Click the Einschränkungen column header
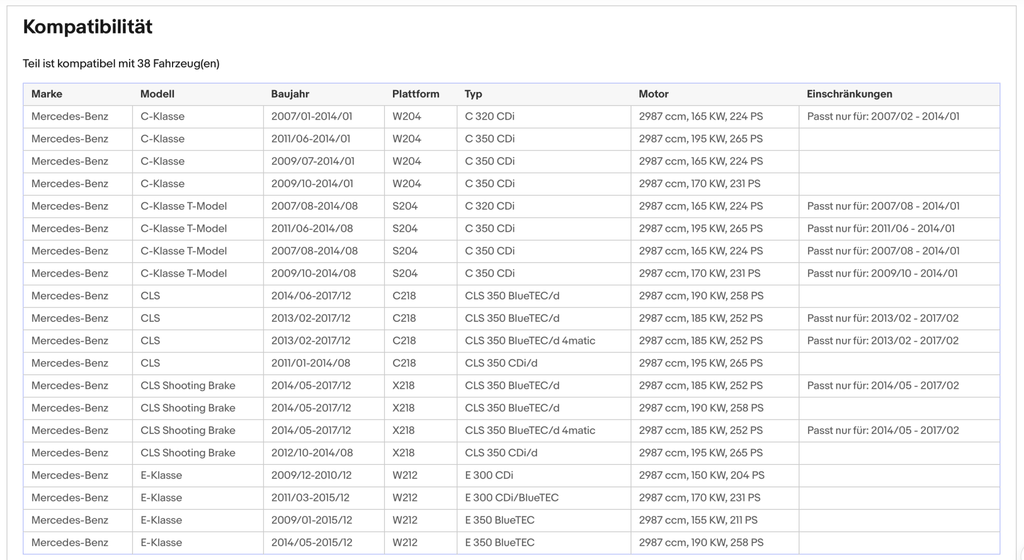 coord(849,94)
